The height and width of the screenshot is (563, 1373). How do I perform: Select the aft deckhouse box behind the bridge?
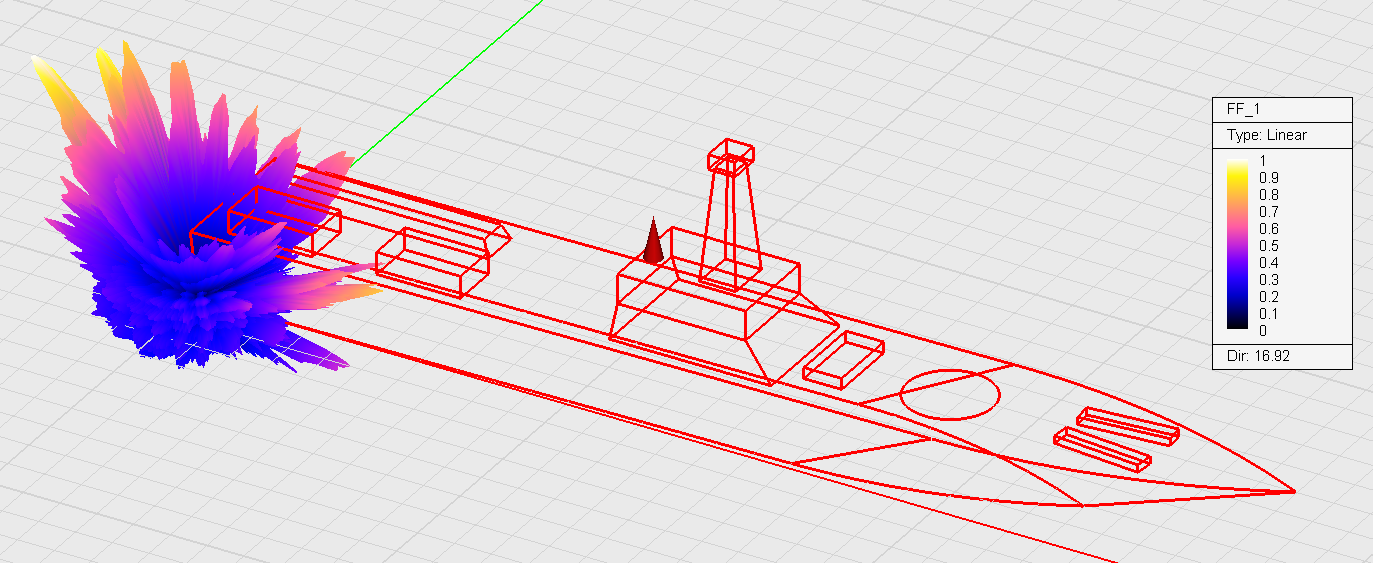(432, 262)
